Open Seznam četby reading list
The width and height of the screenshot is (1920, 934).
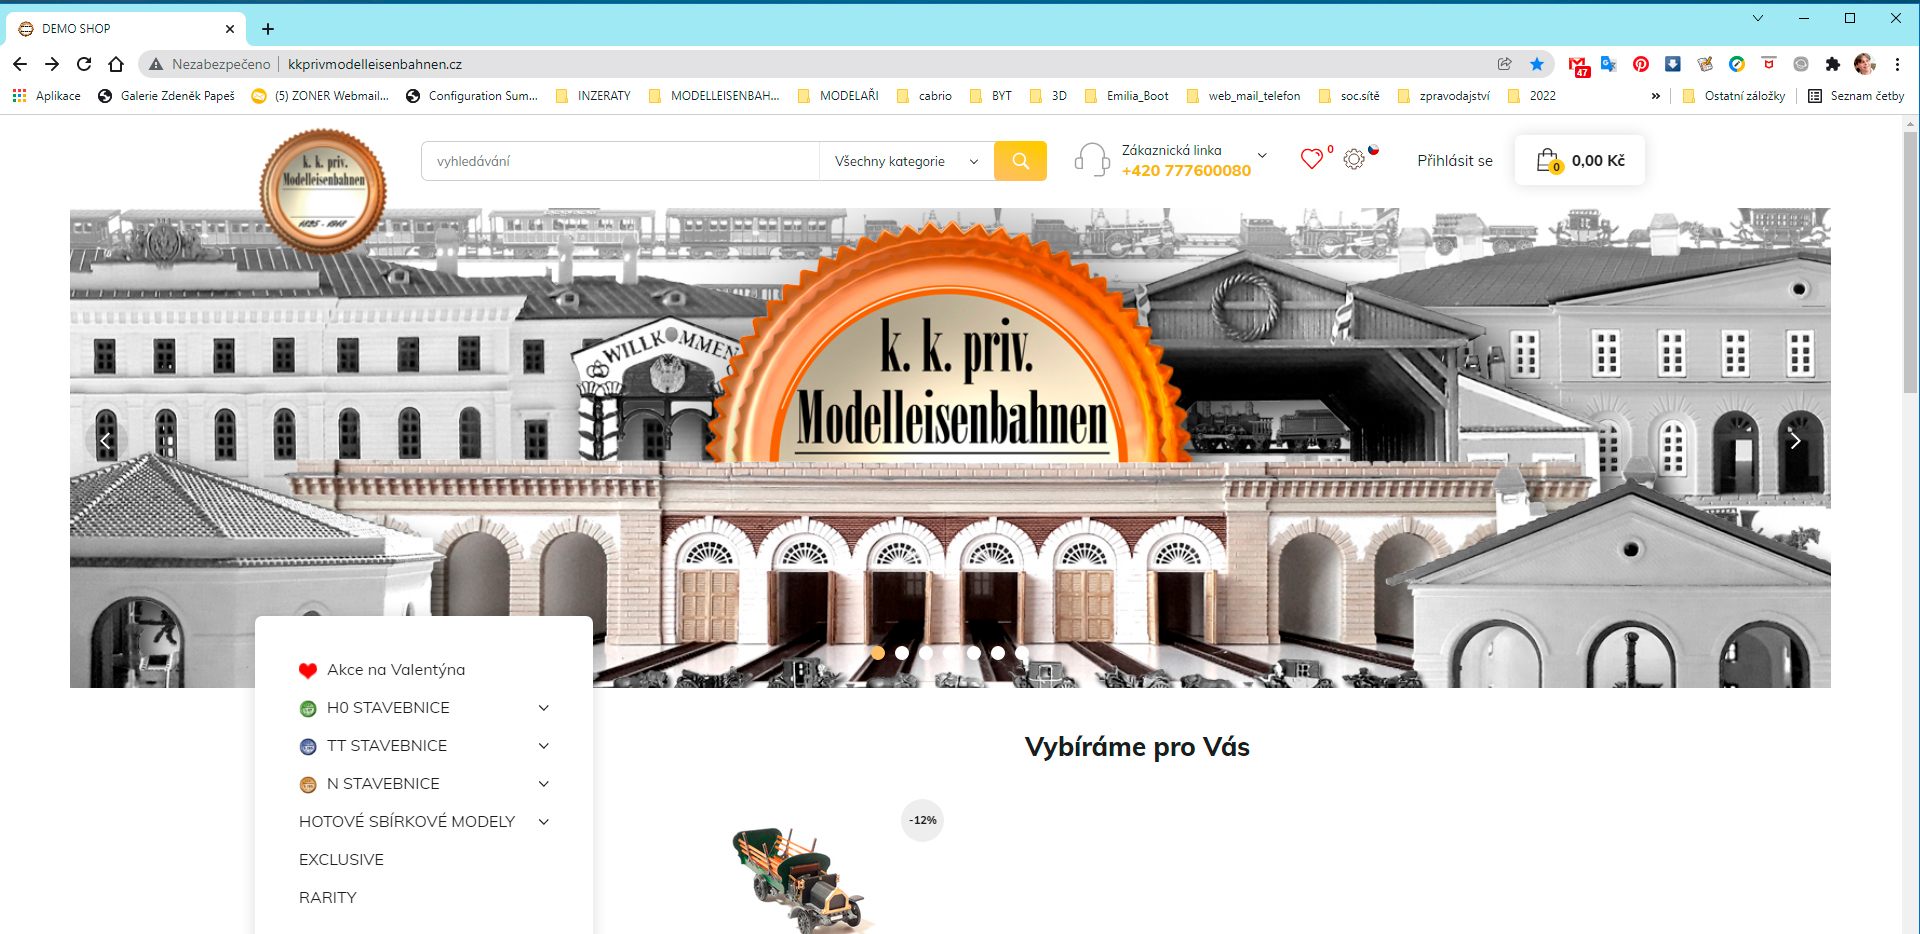point(1856,96)
